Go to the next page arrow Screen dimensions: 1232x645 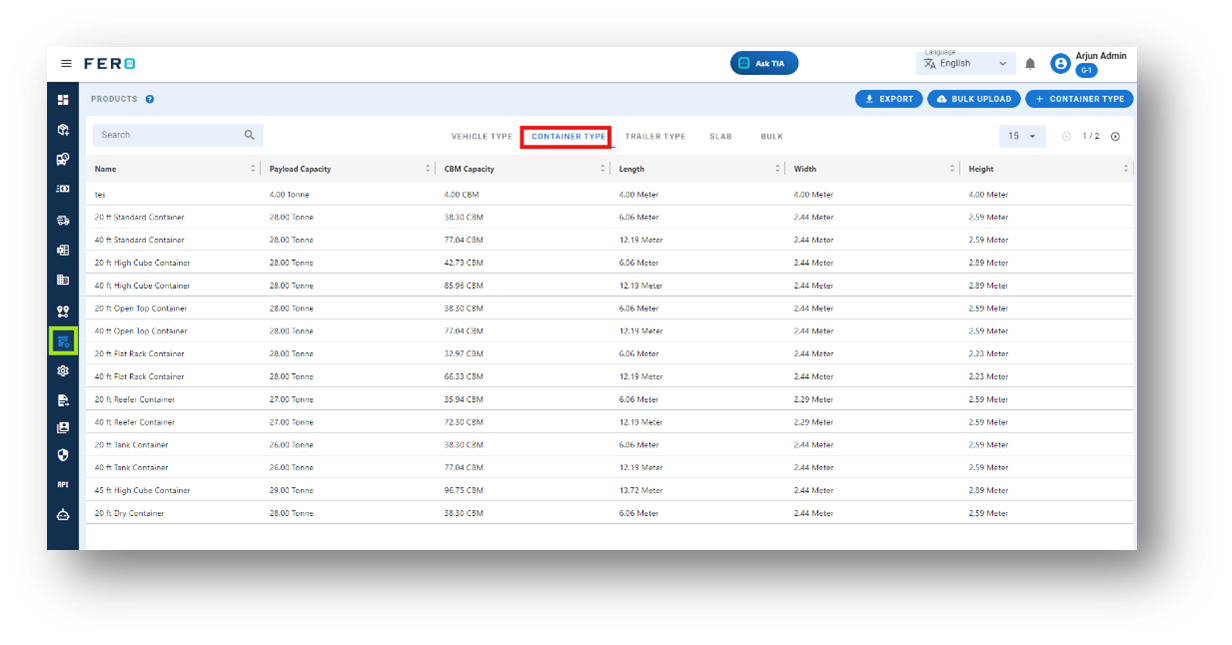coord(1115,136)
